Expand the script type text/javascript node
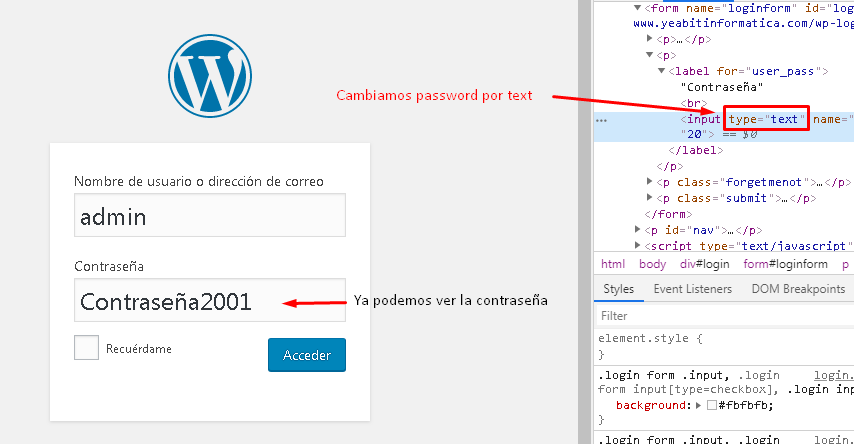The image size is (854, 444). 637,245
